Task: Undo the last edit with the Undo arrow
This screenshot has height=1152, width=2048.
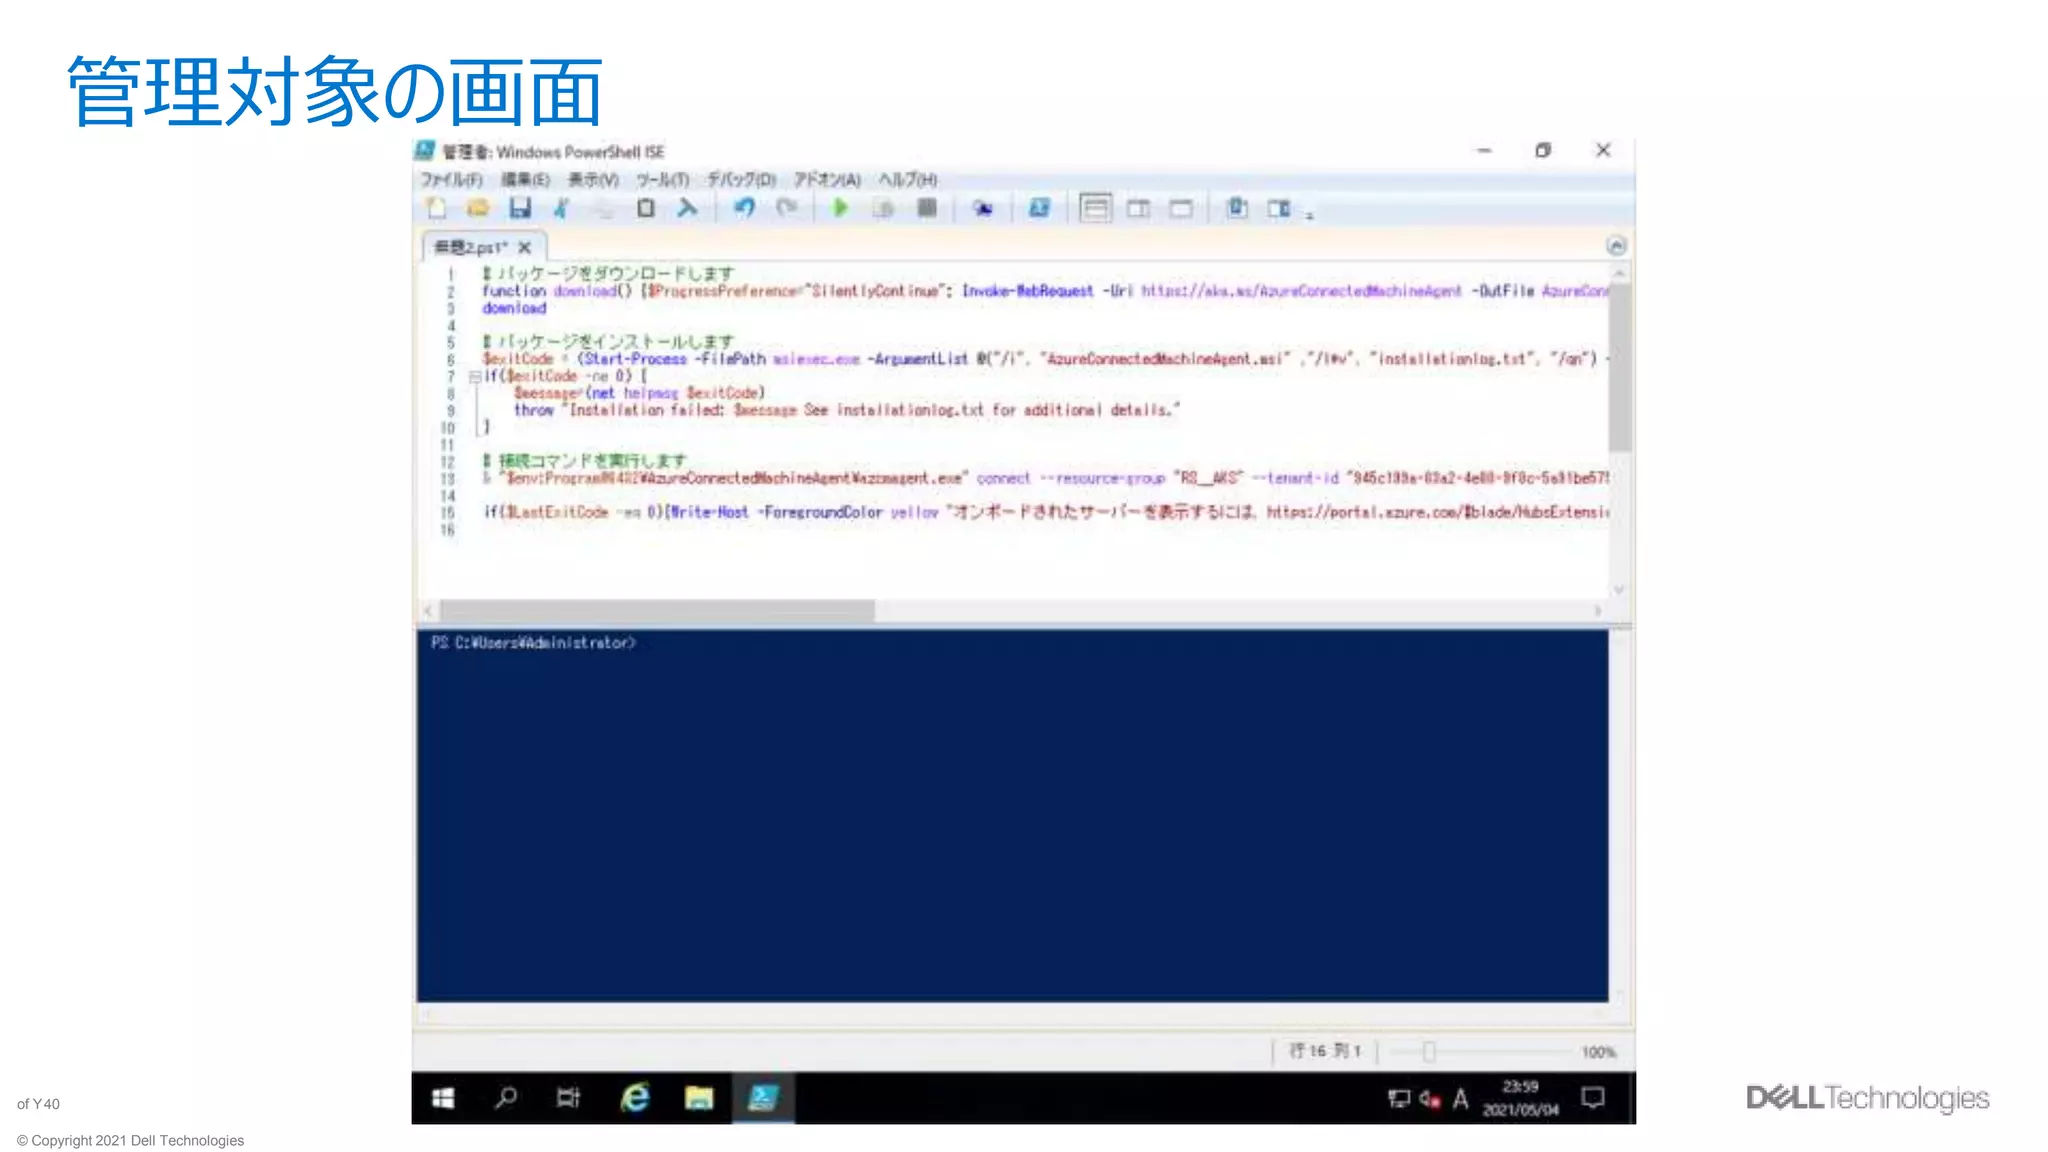Action: tap(744, 208)
